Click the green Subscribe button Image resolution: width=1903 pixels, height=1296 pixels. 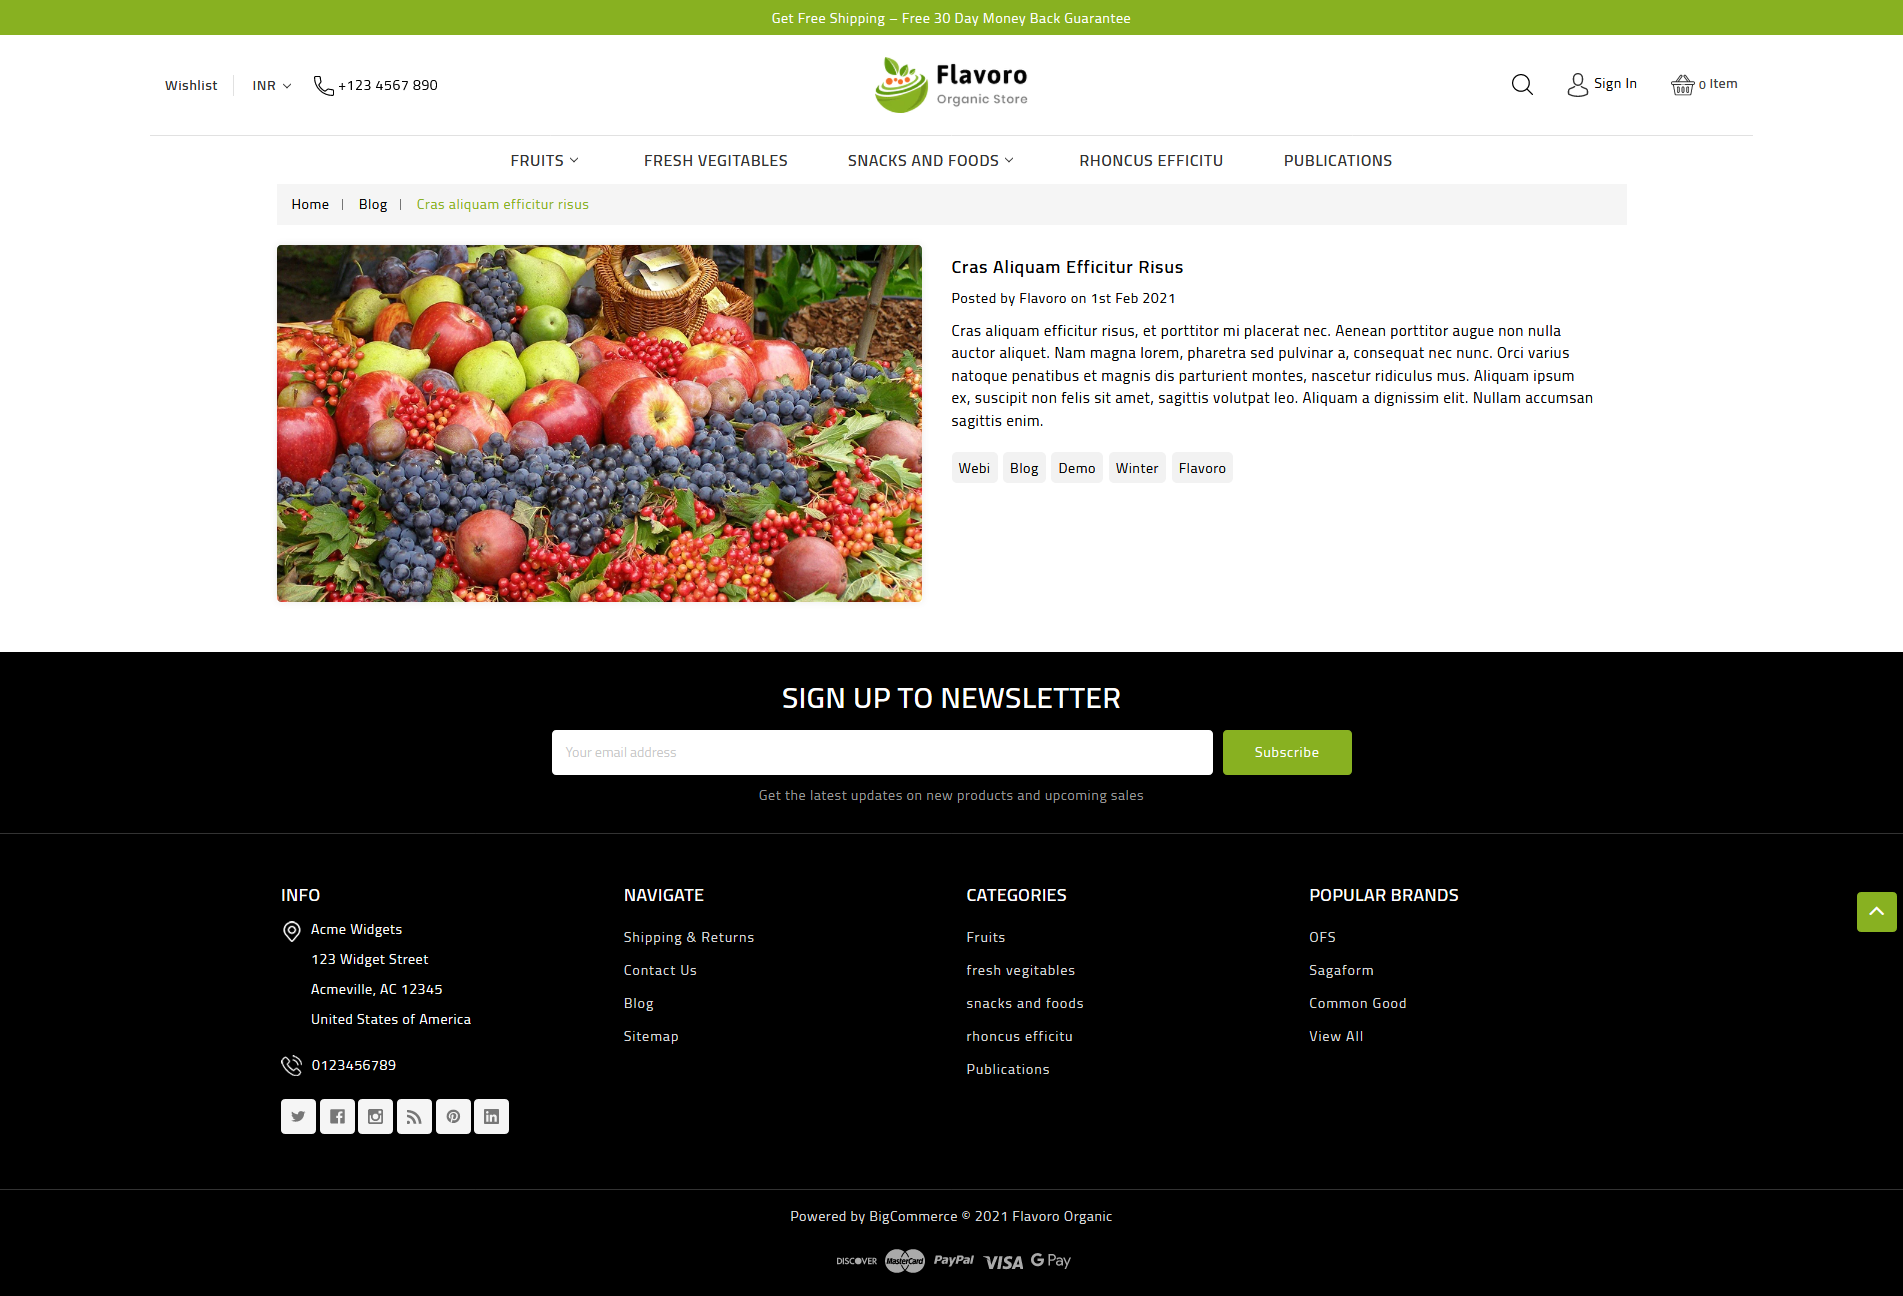(1287, 752)
